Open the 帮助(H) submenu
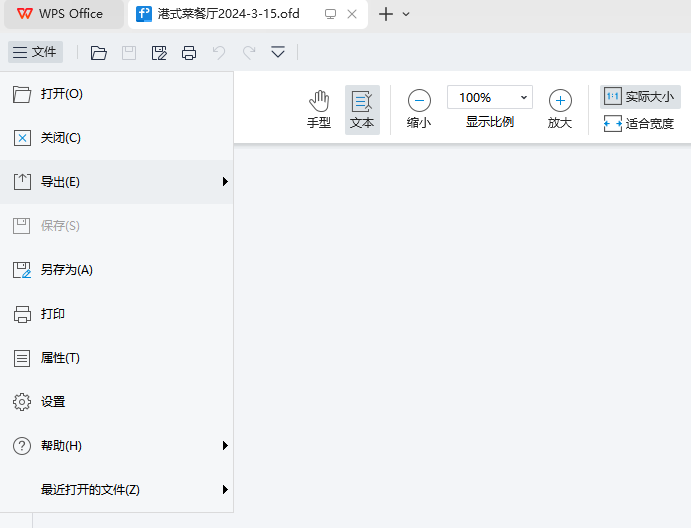Viewport: 691px width, 528px height. pos(116,446)
